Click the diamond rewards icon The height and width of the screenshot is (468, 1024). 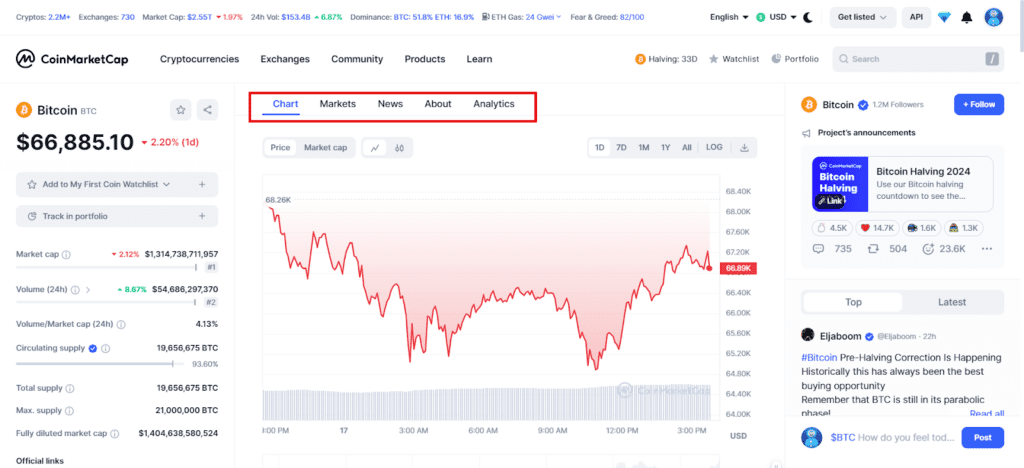pos(944,18)
